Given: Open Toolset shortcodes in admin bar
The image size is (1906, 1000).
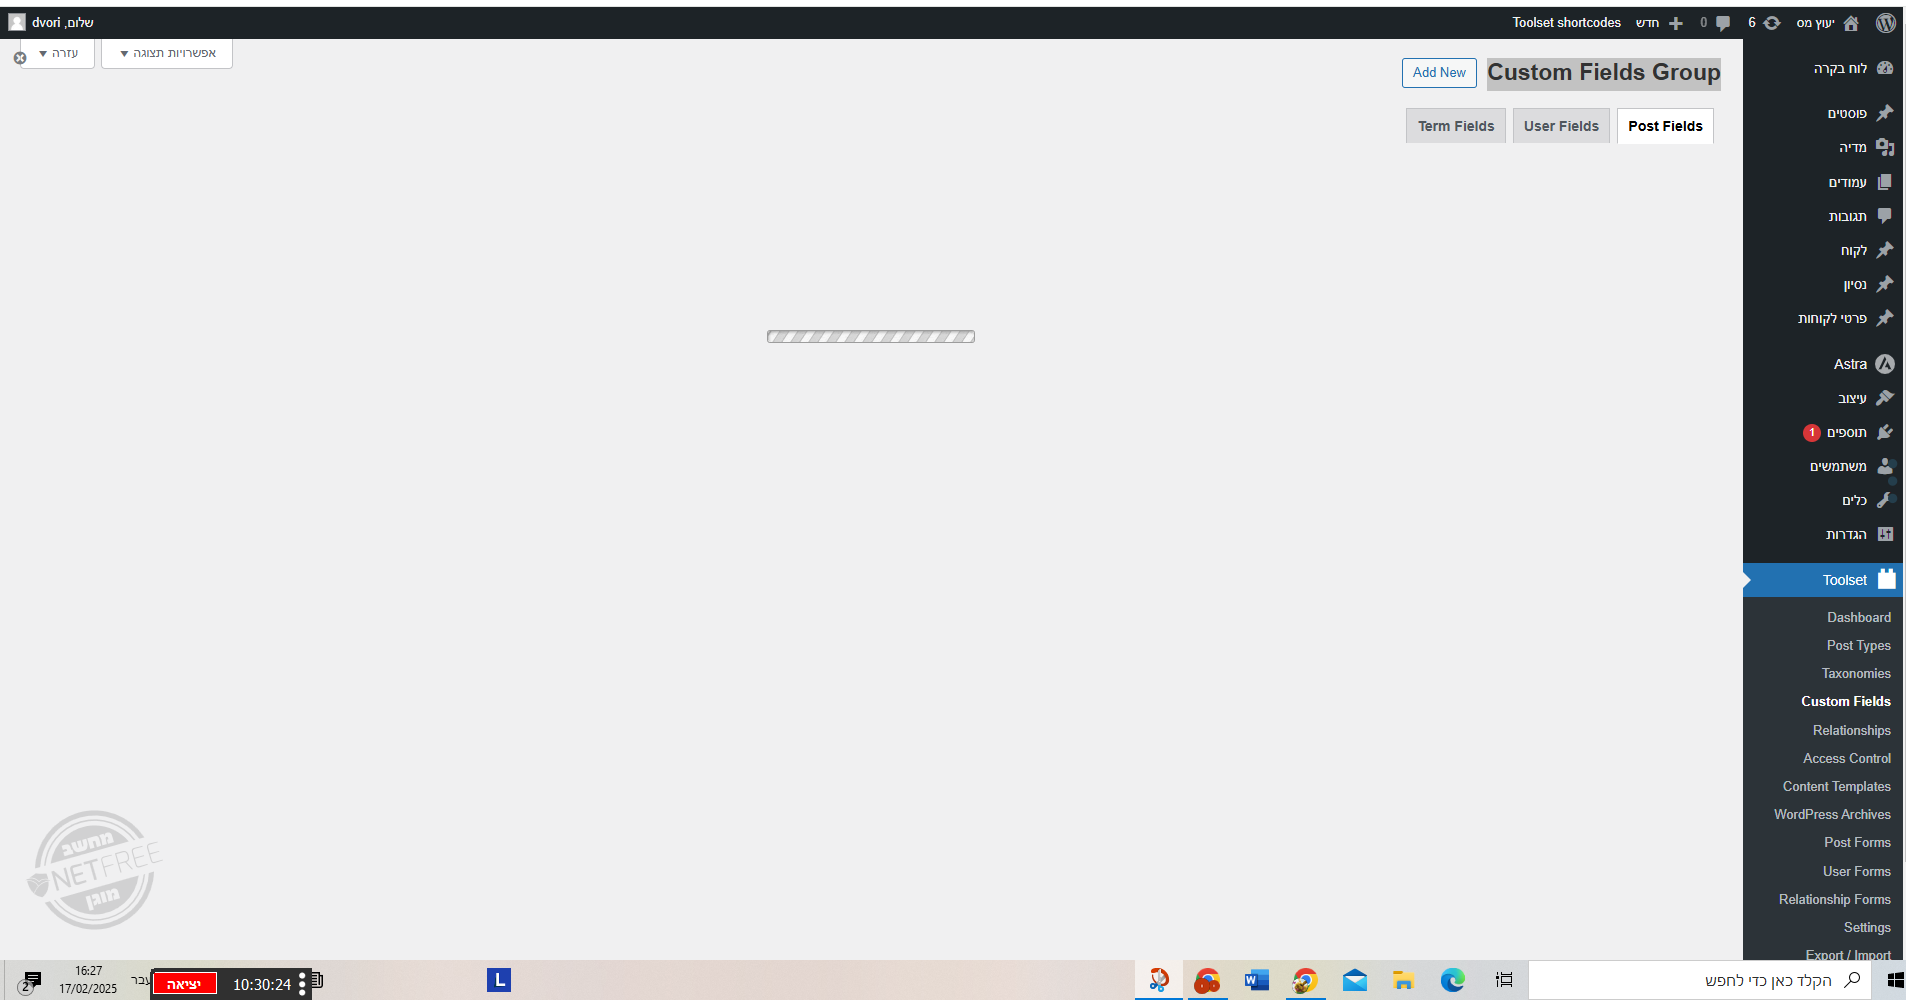Looking at the screenshot, I should [x=1566, y=22].
